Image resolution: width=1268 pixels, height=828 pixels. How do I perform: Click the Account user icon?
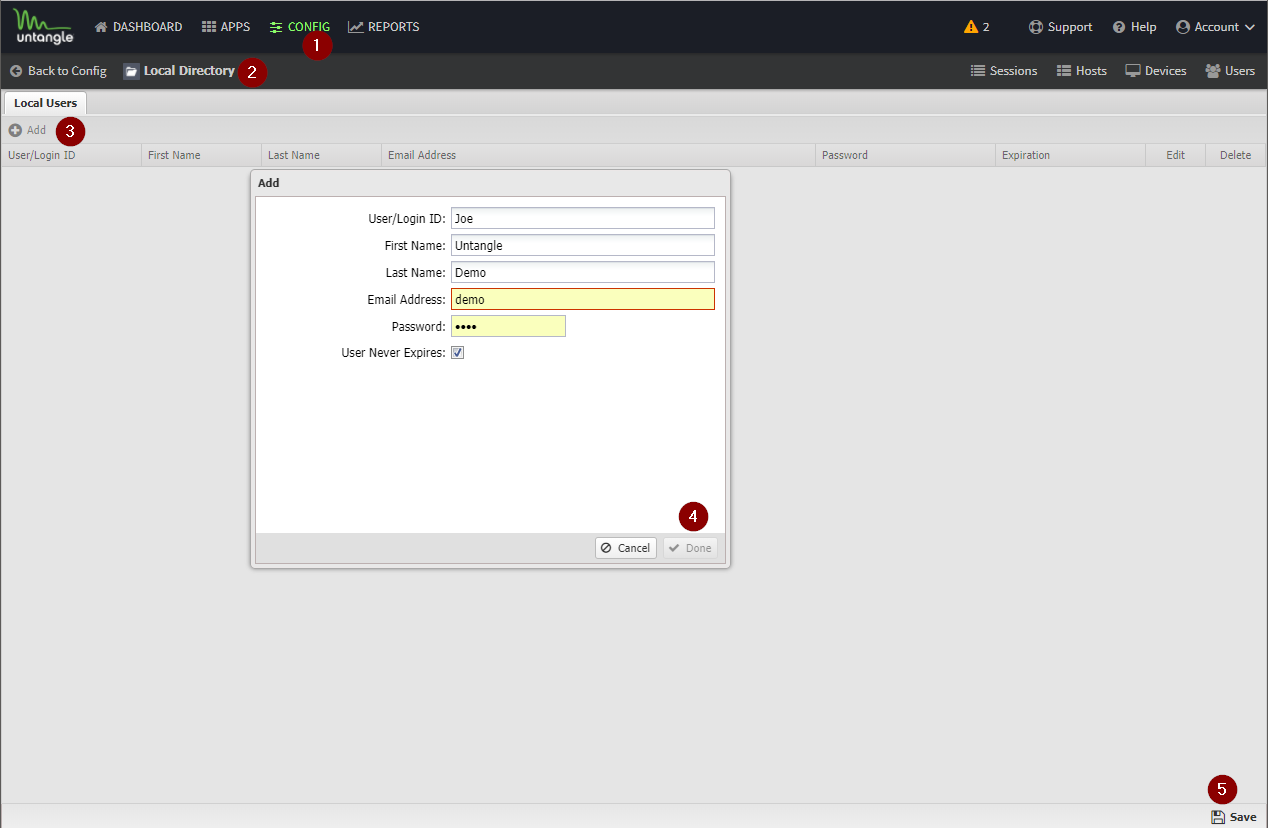coord(1183,27)
